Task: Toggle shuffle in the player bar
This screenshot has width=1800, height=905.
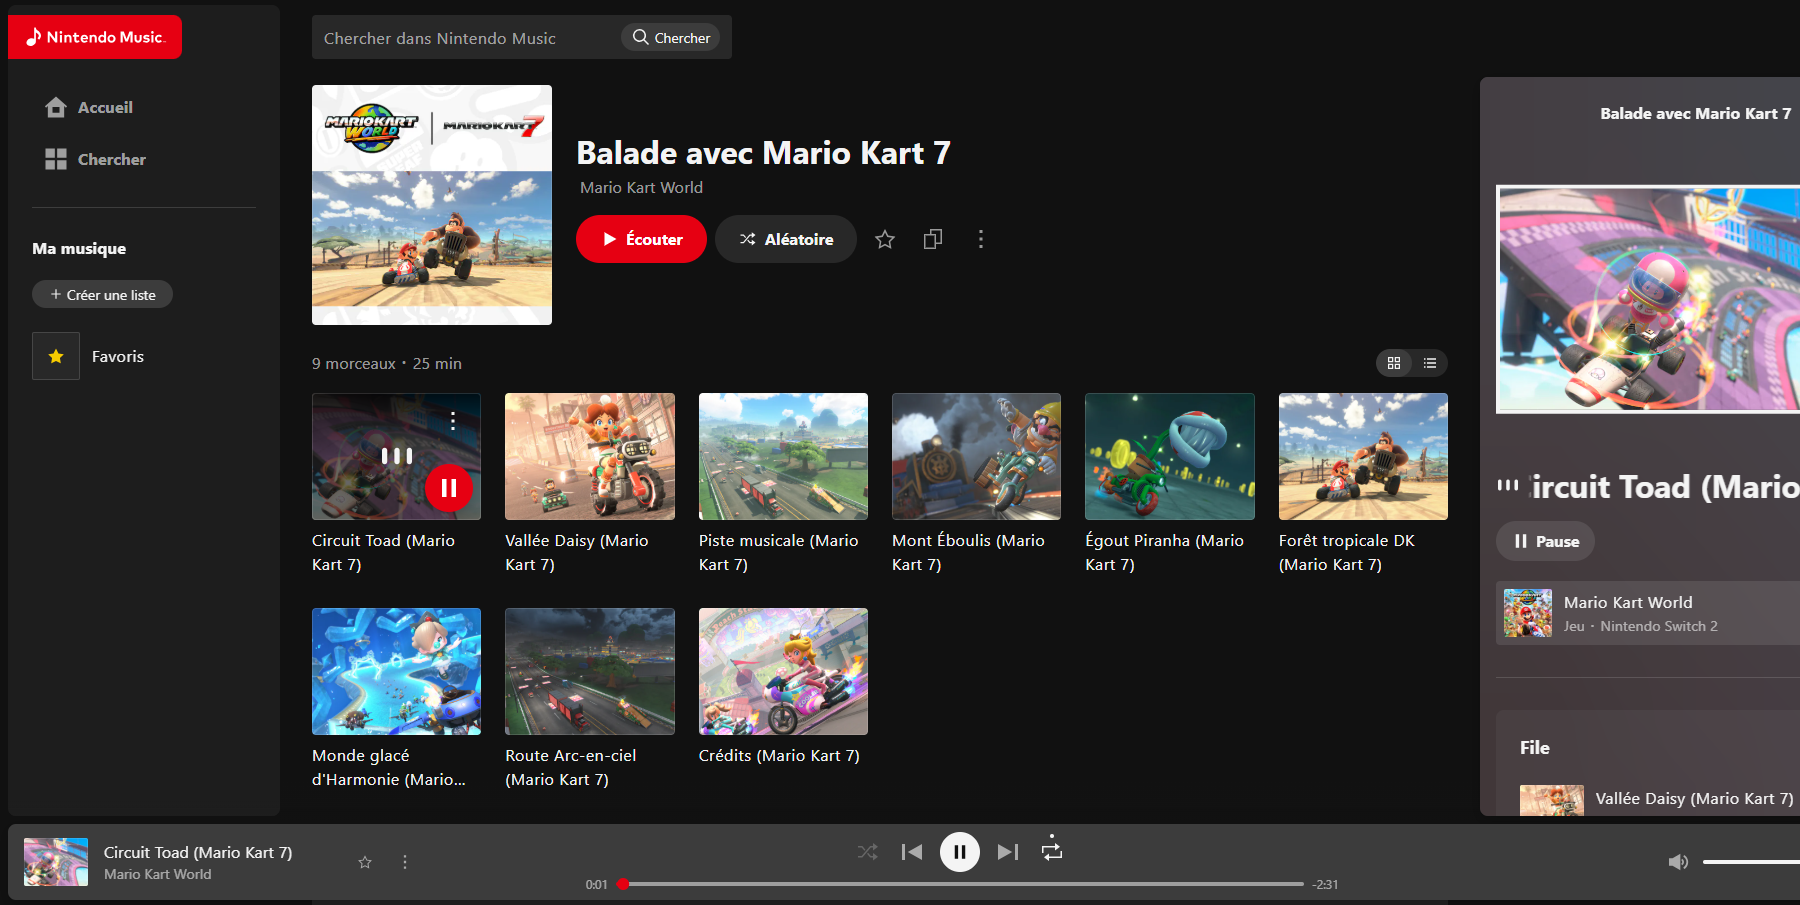Action: click(867, 852)
